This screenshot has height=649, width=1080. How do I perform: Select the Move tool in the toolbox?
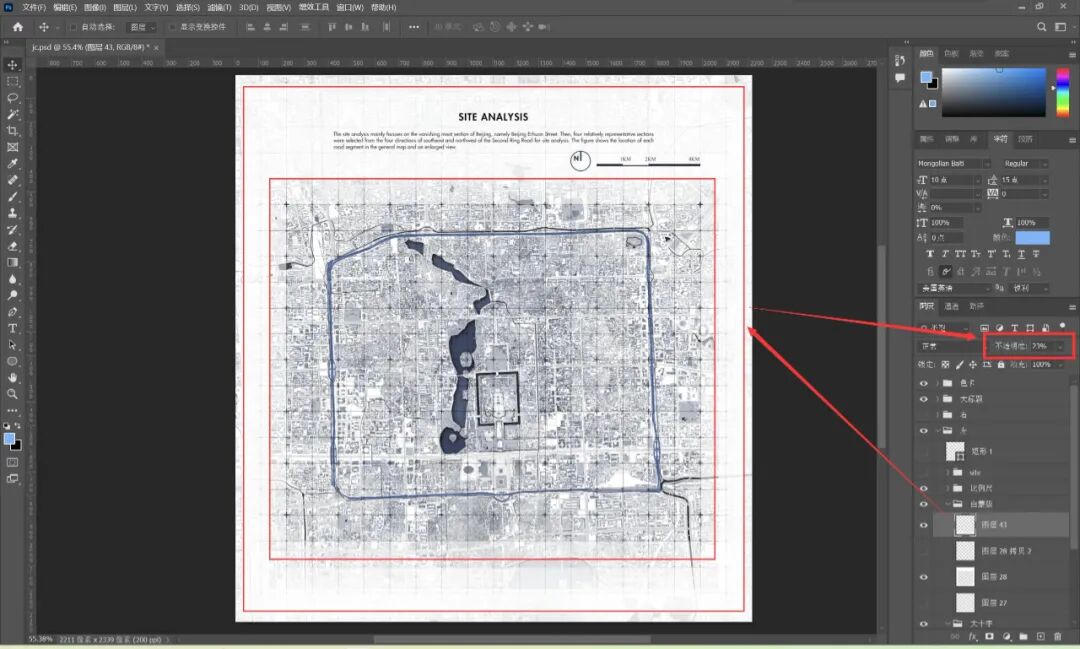point(12,65)
